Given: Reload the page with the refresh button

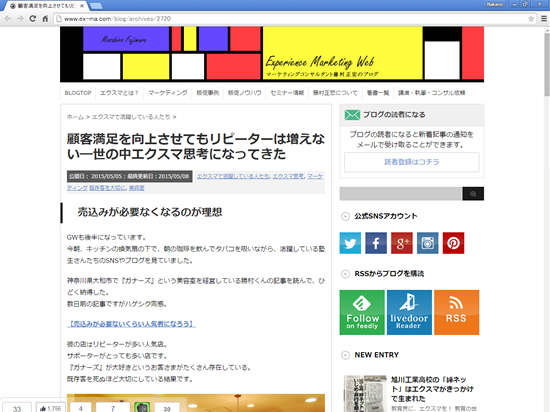Looking at the screenshot, I should pos(33,19).
